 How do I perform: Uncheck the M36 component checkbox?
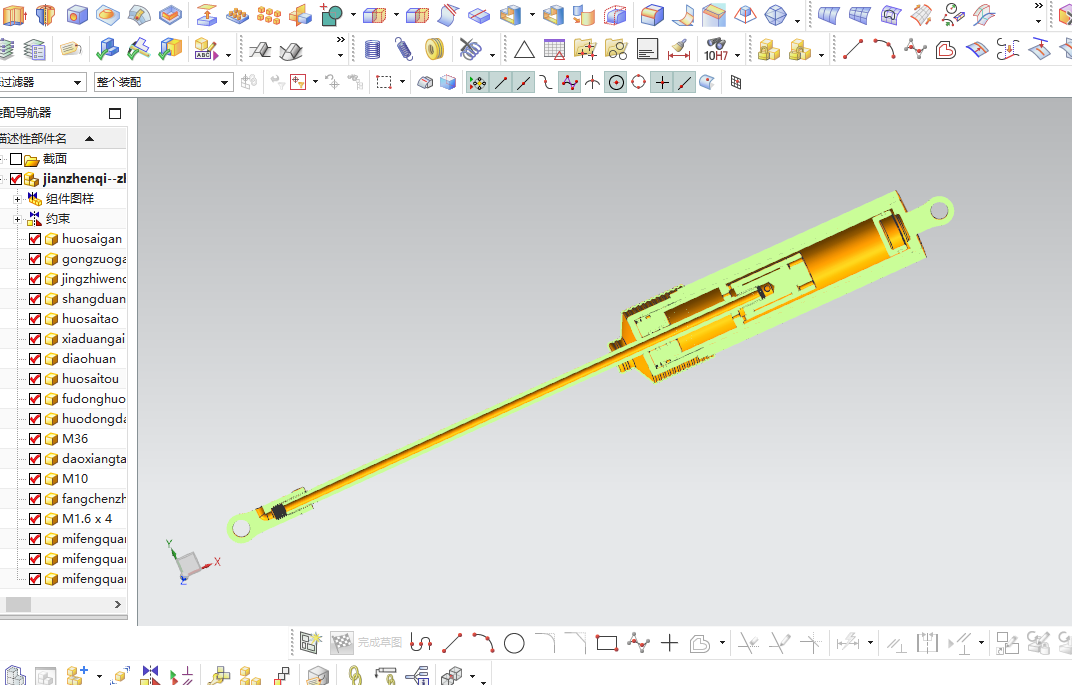click(35, 439)
